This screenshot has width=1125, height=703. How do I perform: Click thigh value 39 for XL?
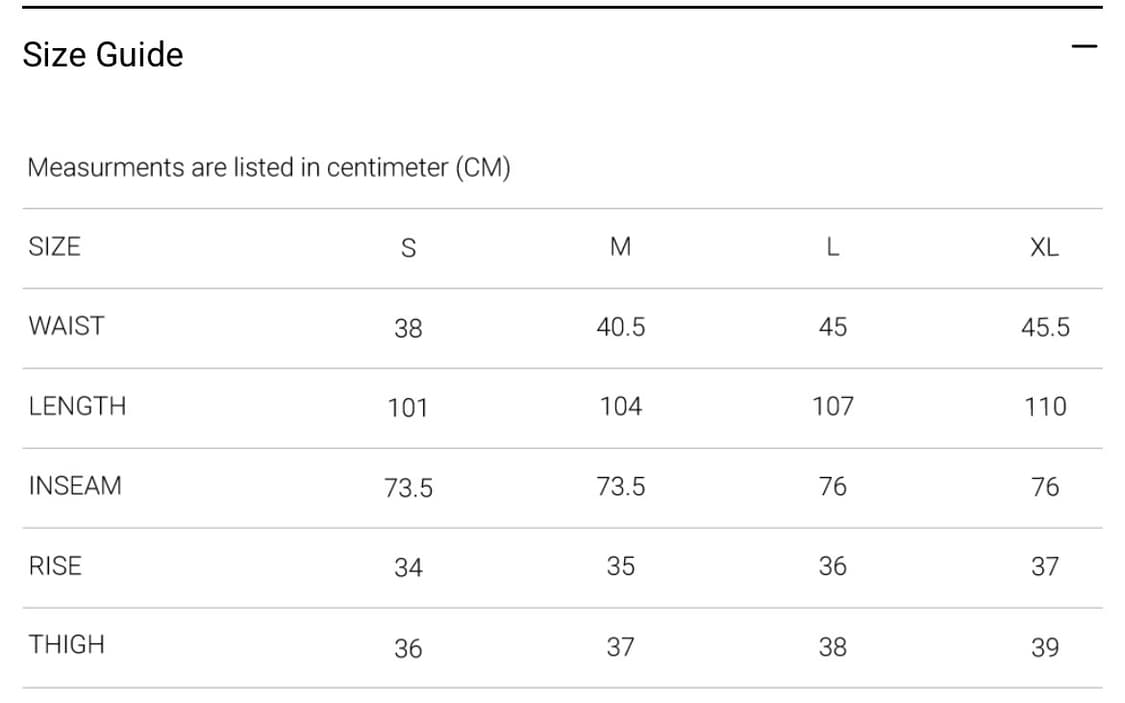coord(1044,648)
